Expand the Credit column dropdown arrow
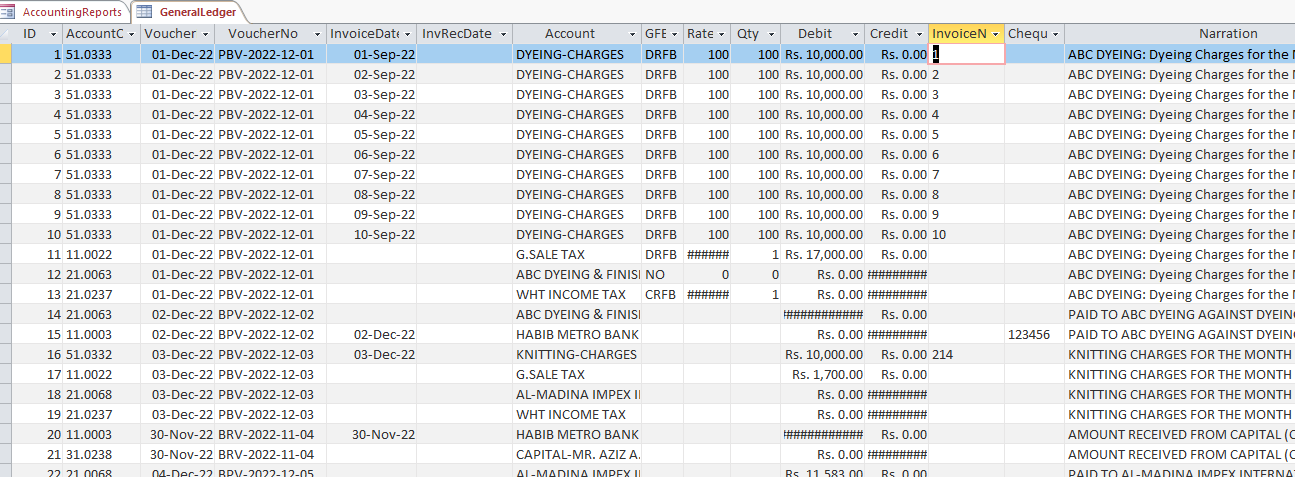 [920, 34]
